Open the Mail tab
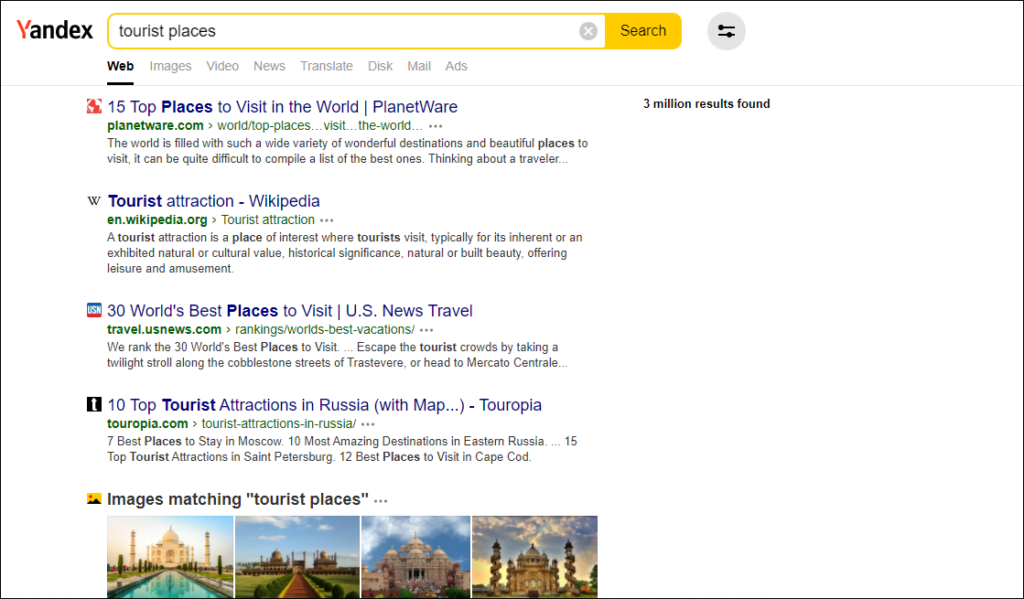 tap(419, 66)
